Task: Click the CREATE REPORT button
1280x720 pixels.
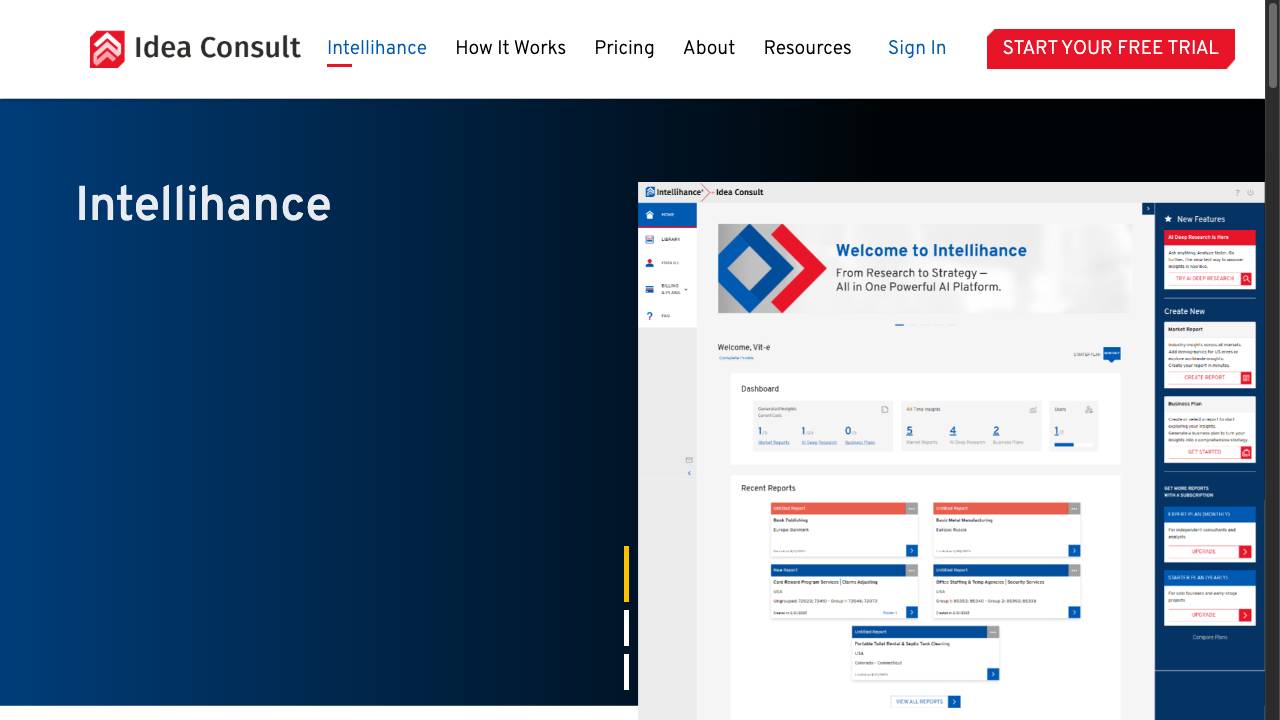Action: pos(1204,378)
